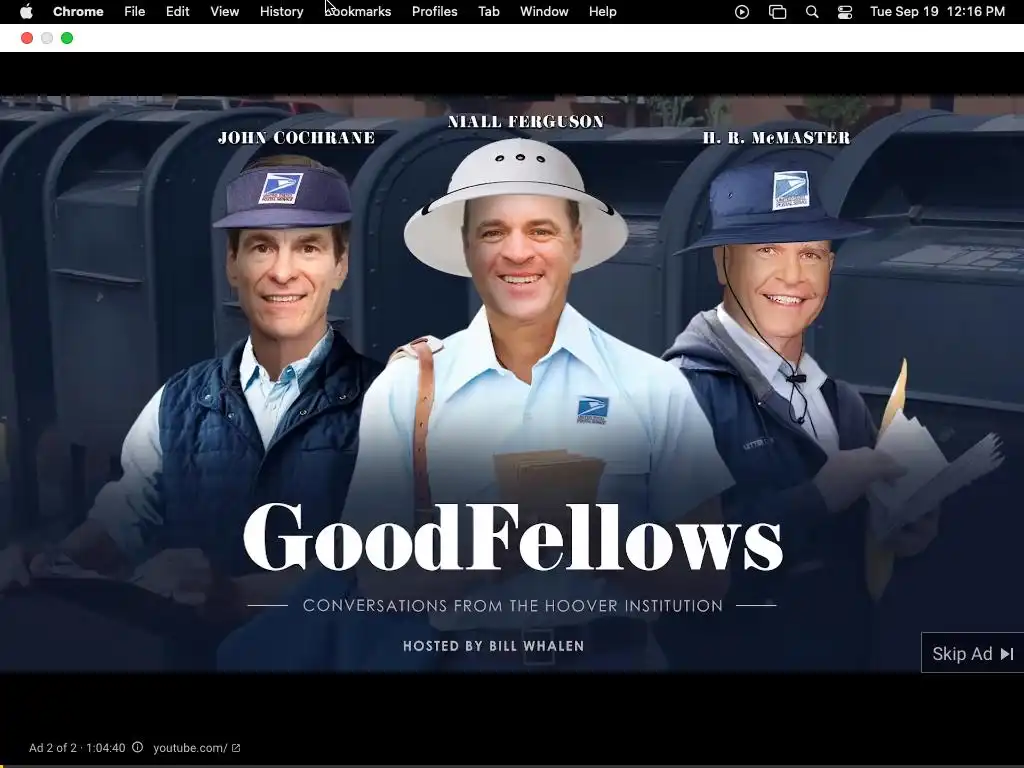Open the History menu

[281, 12]
